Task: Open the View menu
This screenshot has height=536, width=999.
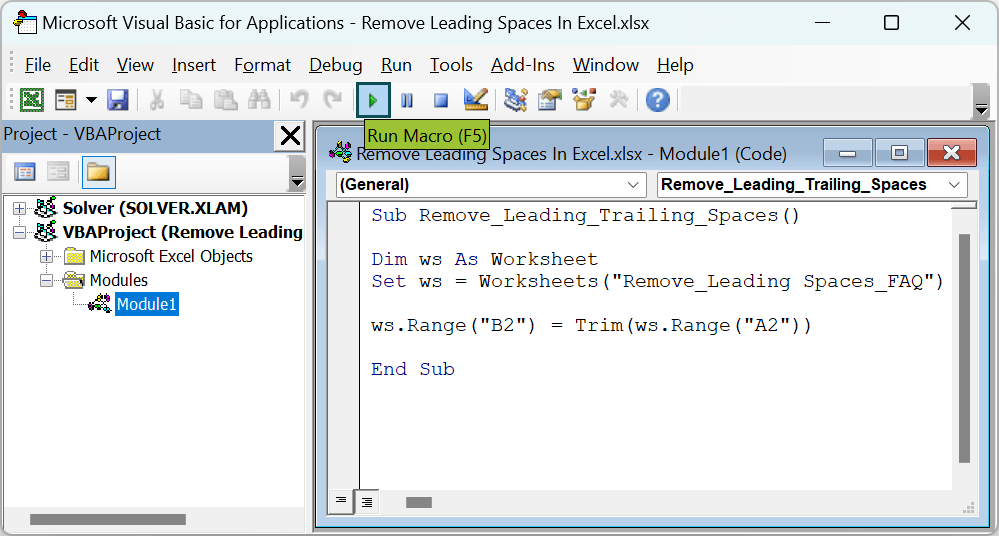Action: [135, 65]
